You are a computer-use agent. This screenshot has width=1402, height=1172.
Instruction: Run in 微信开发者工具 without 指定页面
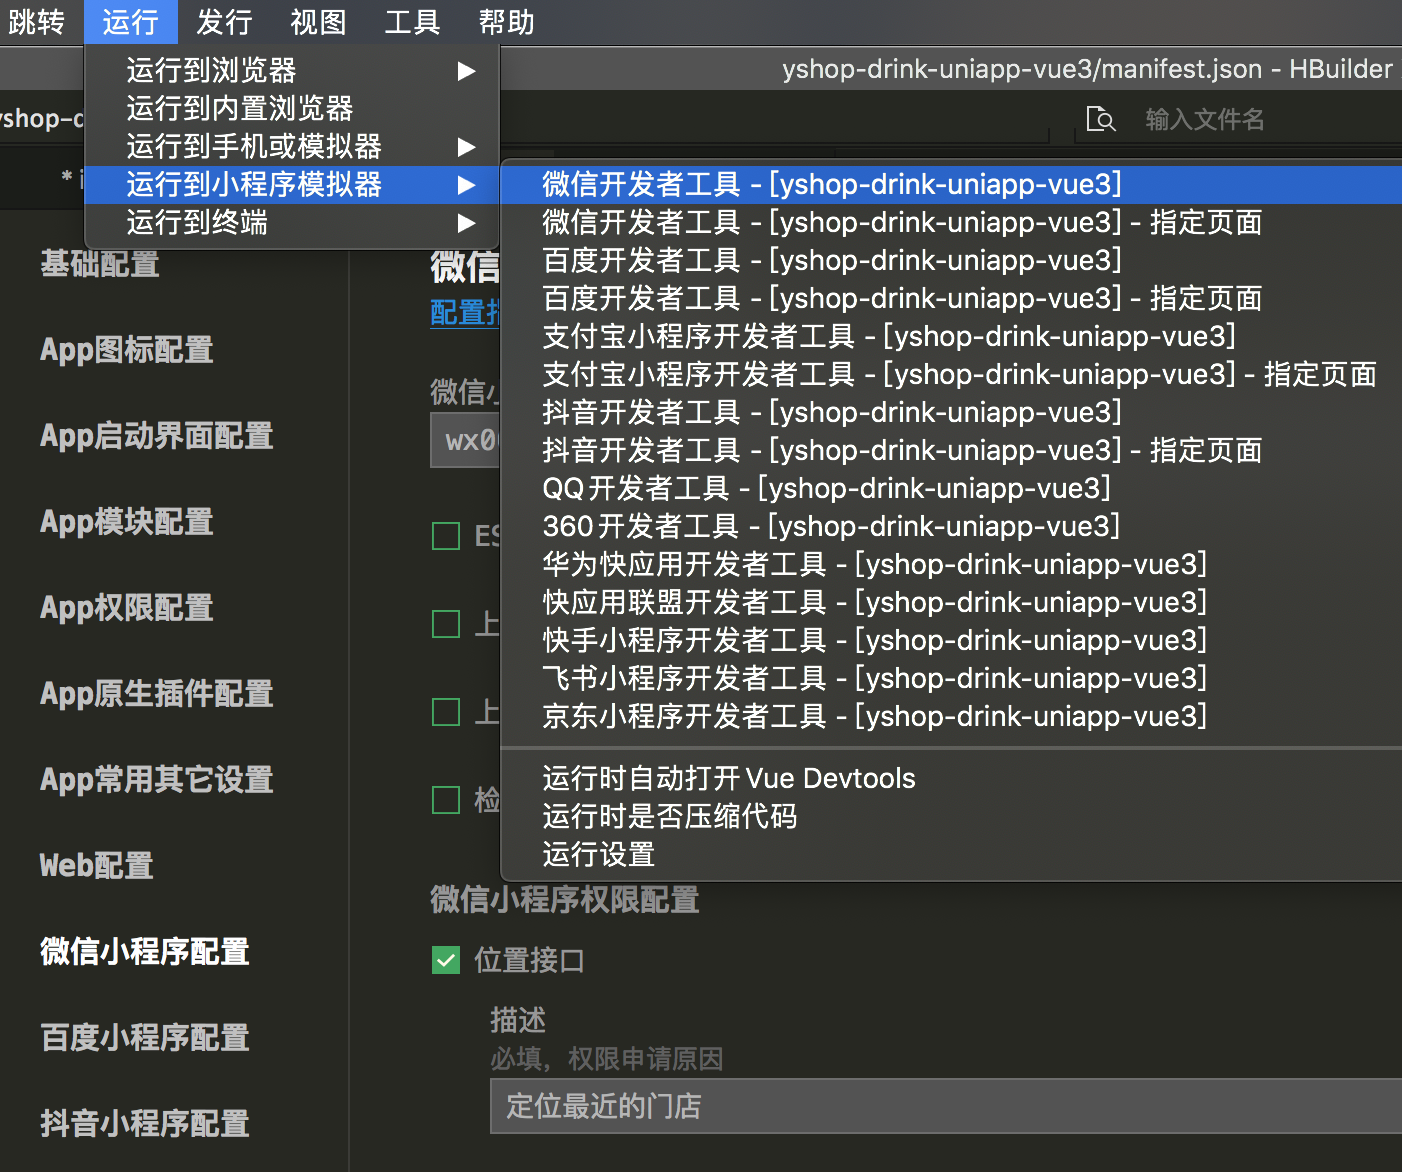pyautogui.click(x=951, y=185)
